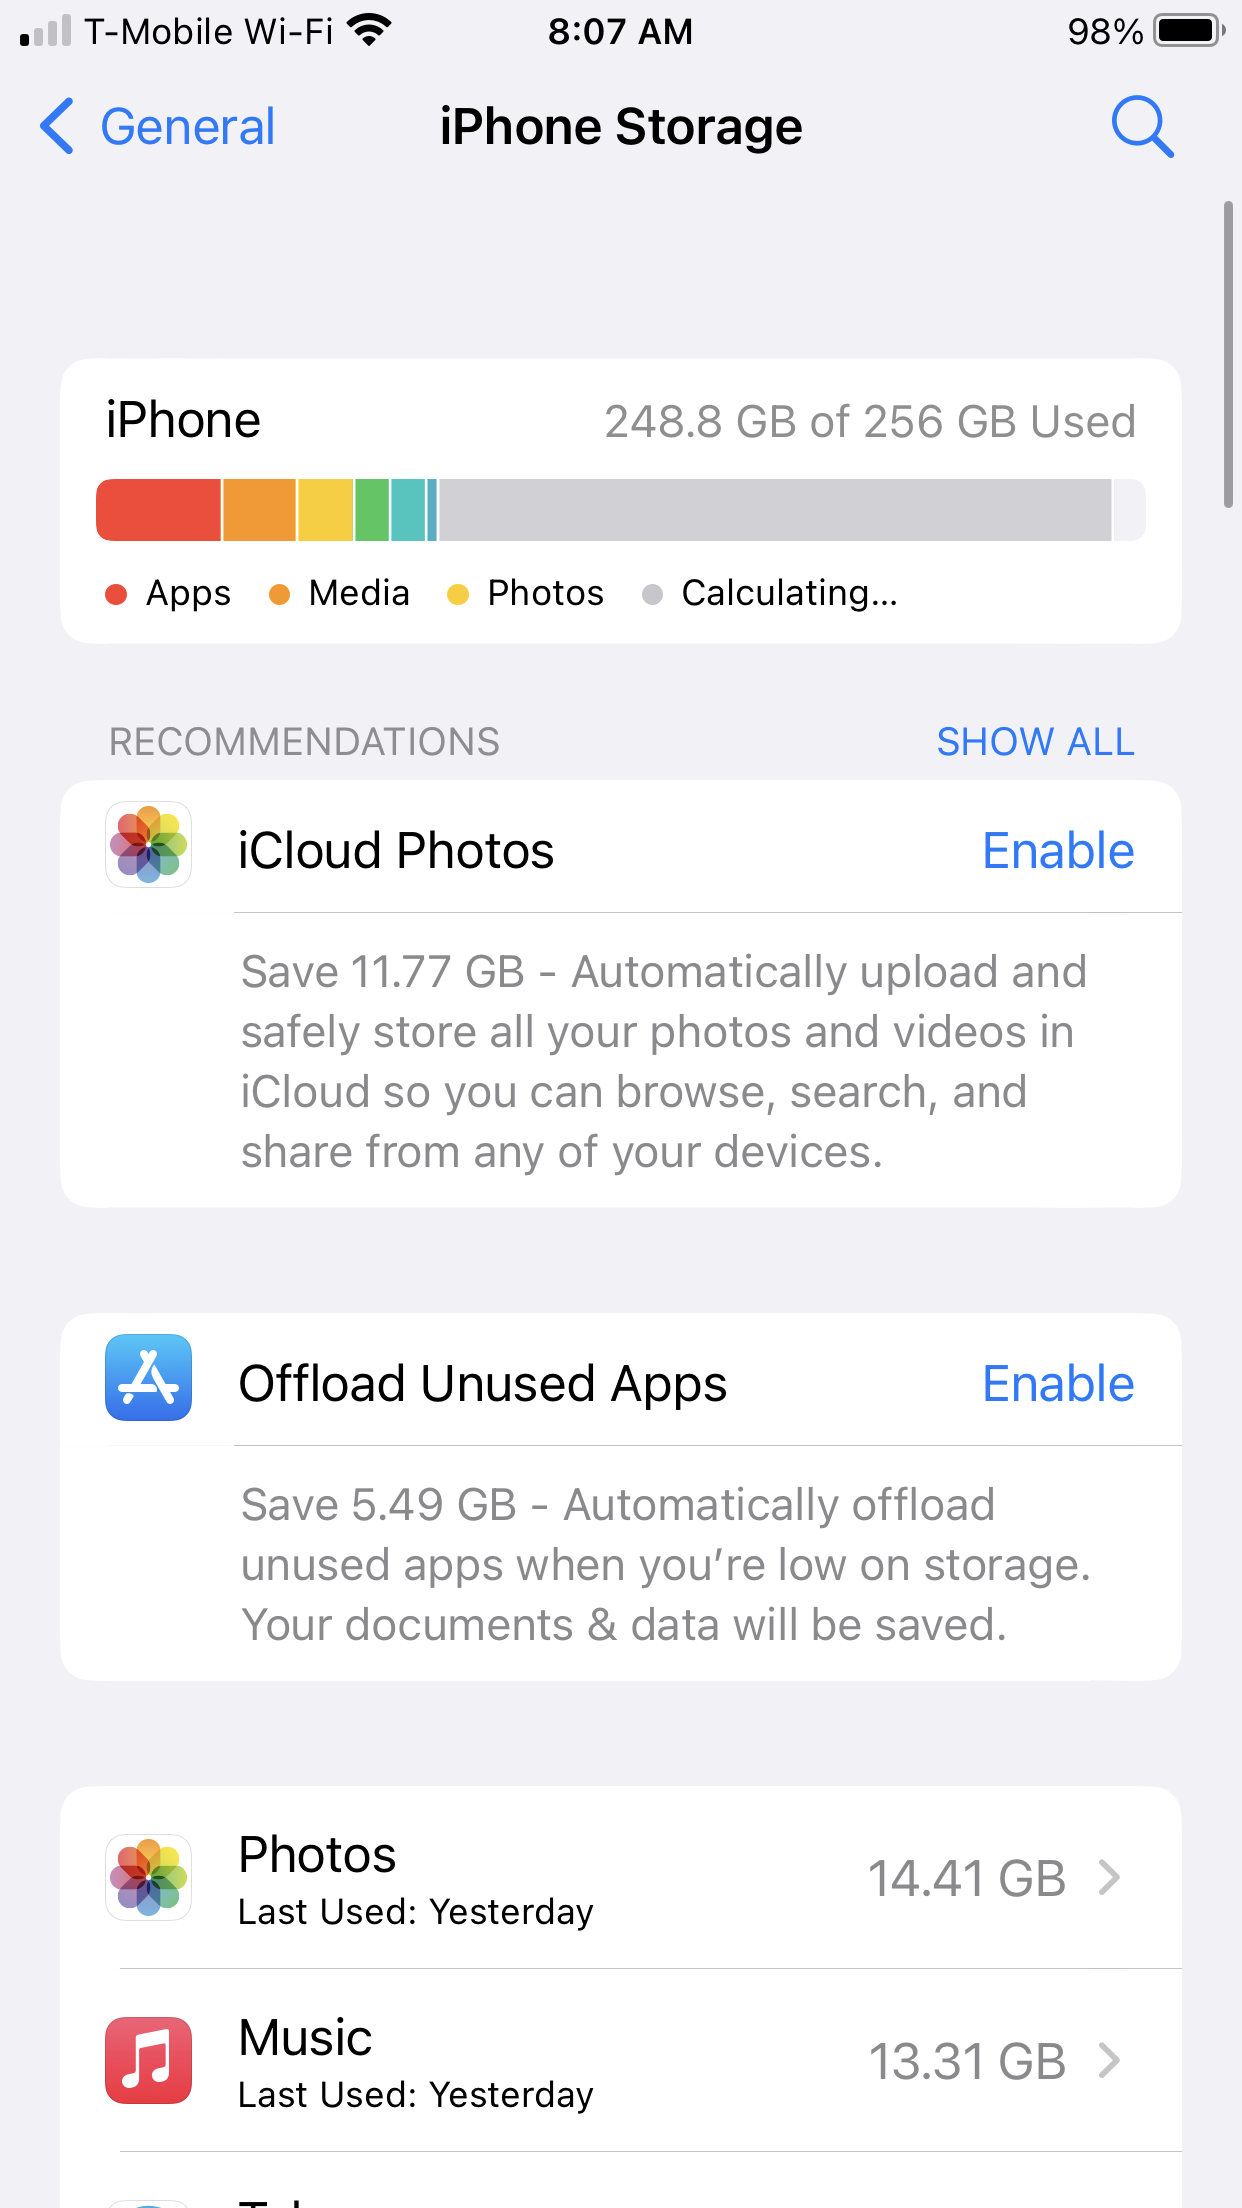The height and width of the screenshot is (2208, 1242).
Task: Tap the search magnifier icon
Action: coord(1142,127)
